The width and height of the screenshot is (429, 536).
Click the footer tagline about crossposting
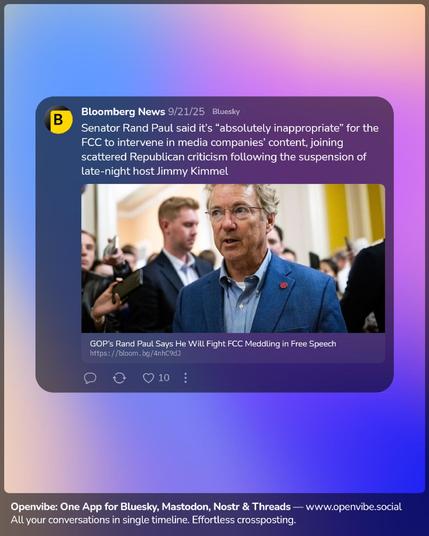[153, 520]
